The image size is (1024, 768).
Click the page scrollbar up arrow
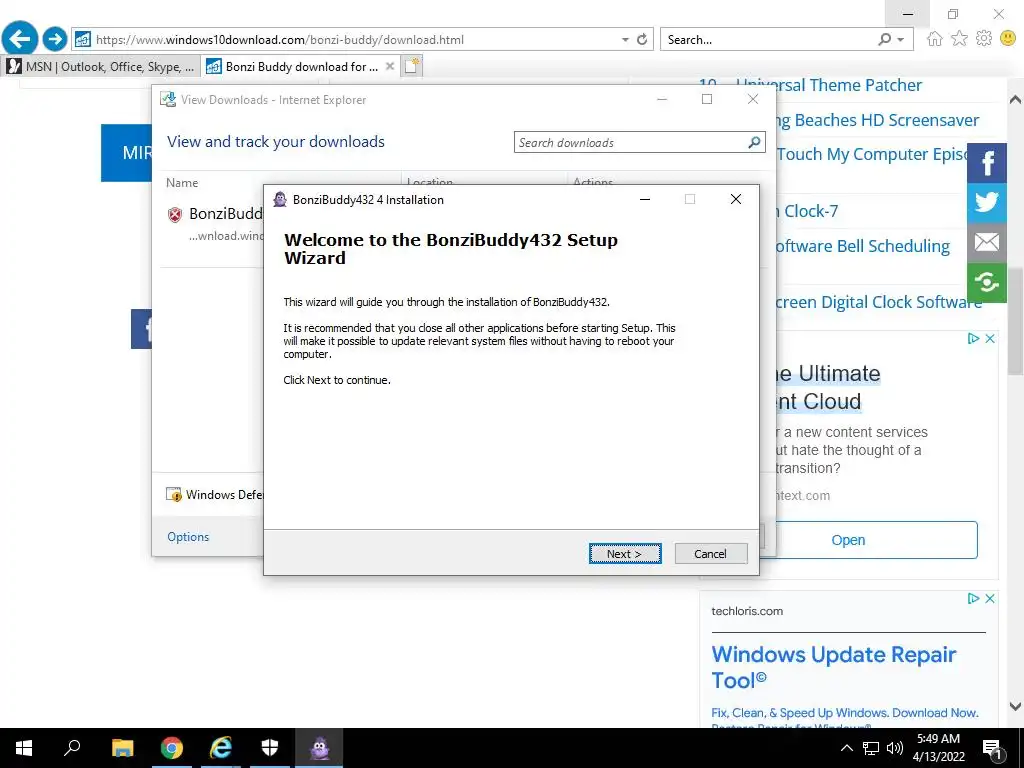point(1016,100)
